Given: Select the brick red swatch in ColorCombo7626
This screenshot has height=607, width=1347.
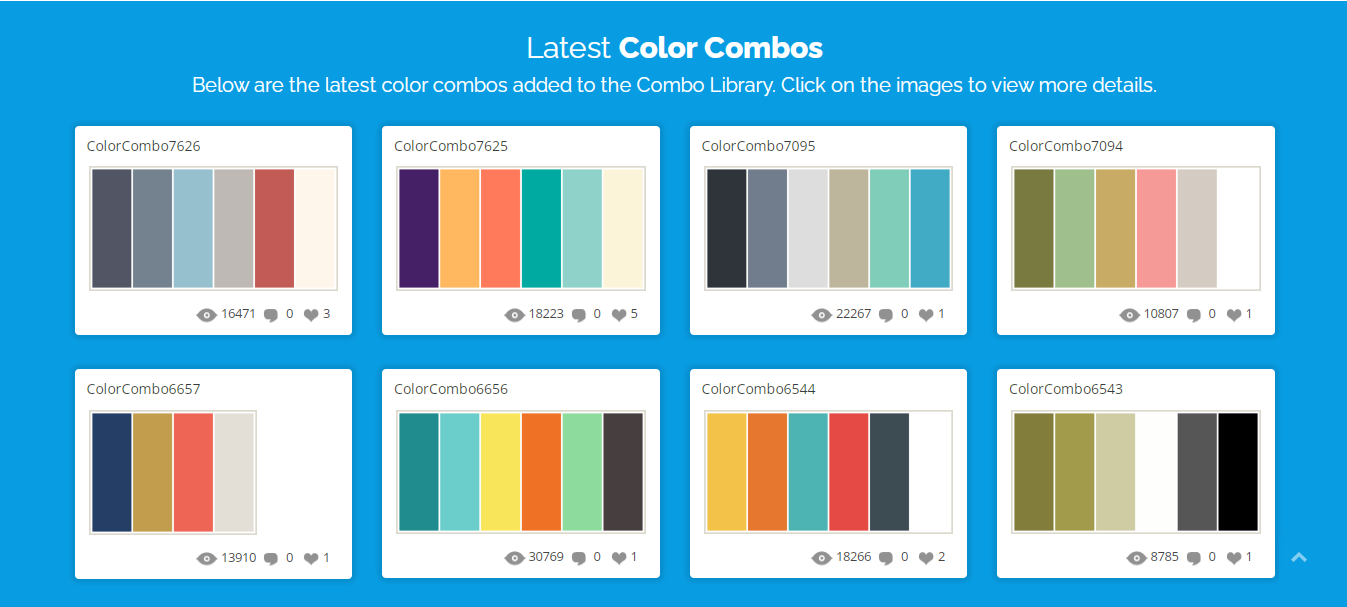Looking at the screenshot, I should (x=274, y=229).
